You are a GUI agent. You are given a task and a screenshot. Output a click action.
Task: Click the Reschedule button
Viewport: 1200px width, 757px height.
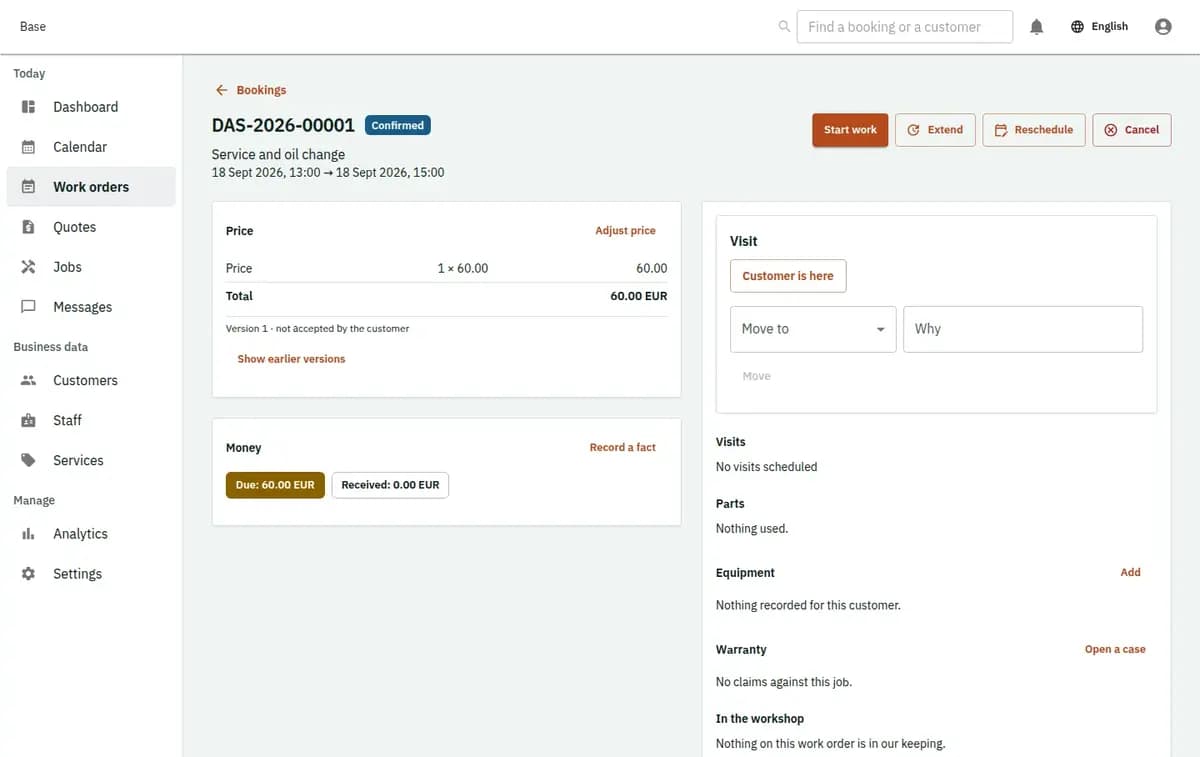coord(1034,130)
